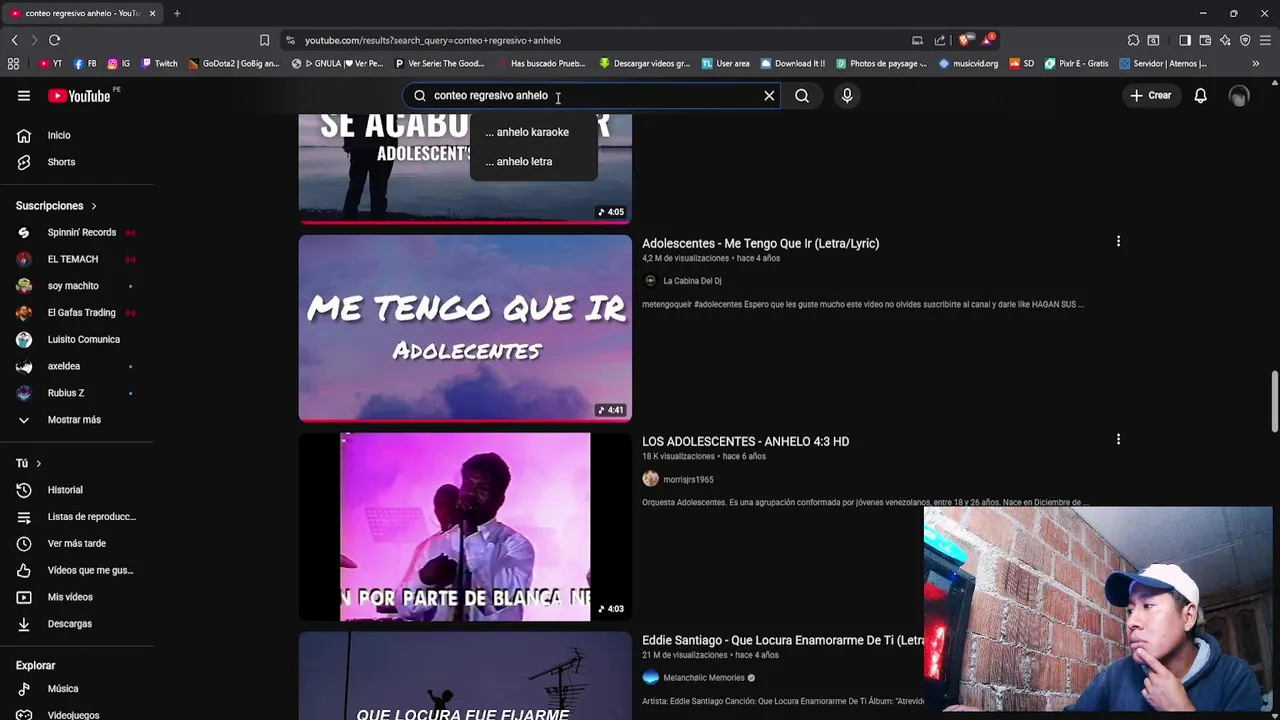Open Ver más tarde
This screenshot has width=1280, height=720.
click(77, 543)
